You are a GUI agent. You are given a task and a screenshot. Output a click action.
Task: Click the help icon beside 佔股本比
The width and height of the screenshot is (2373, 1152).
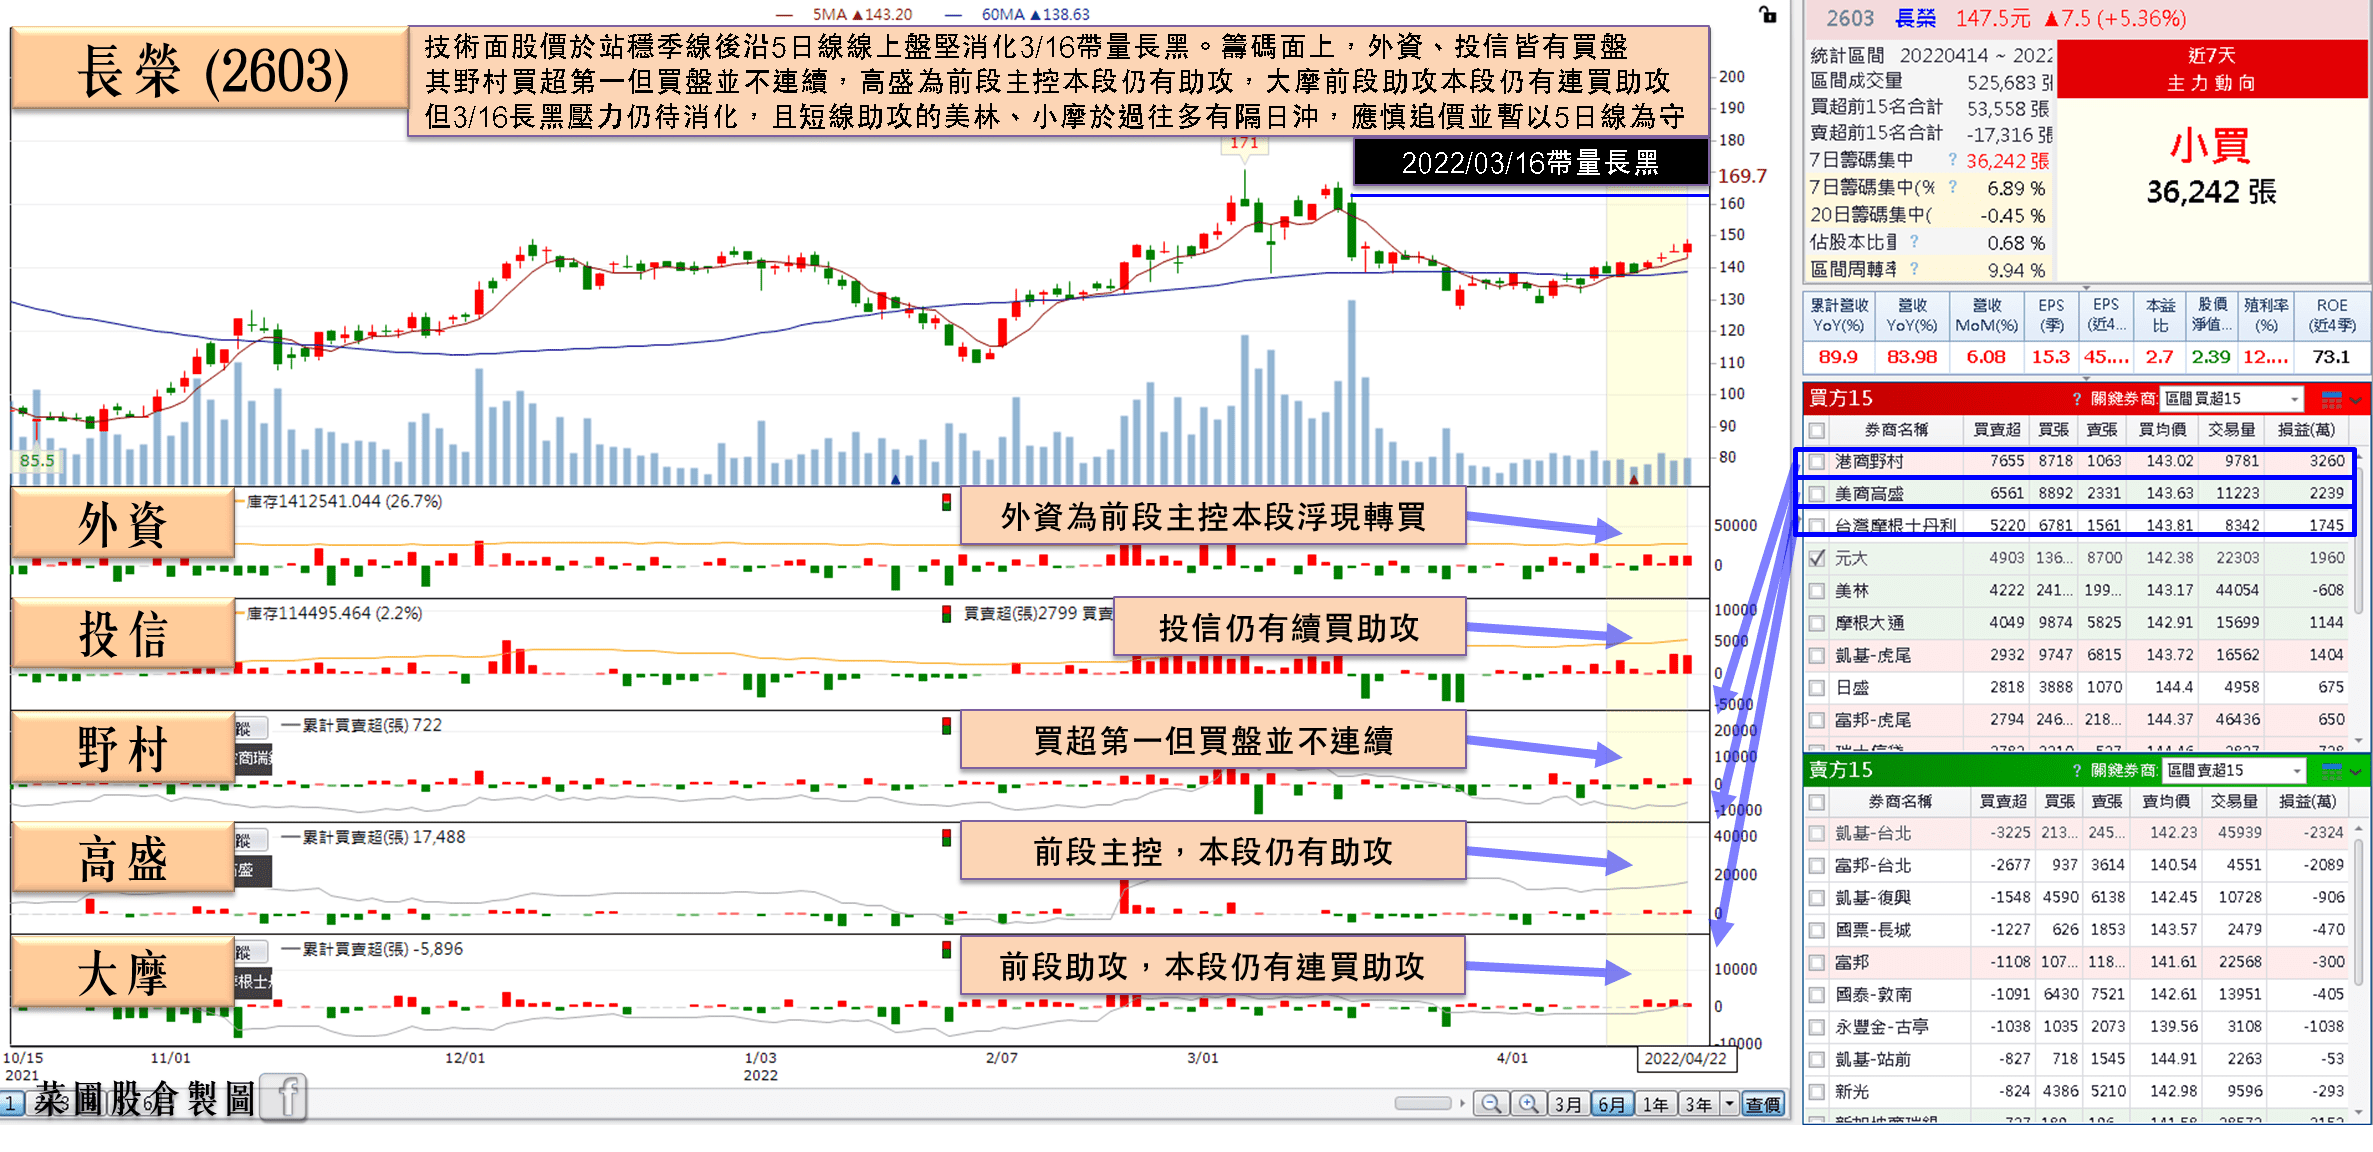(1914, 241)
